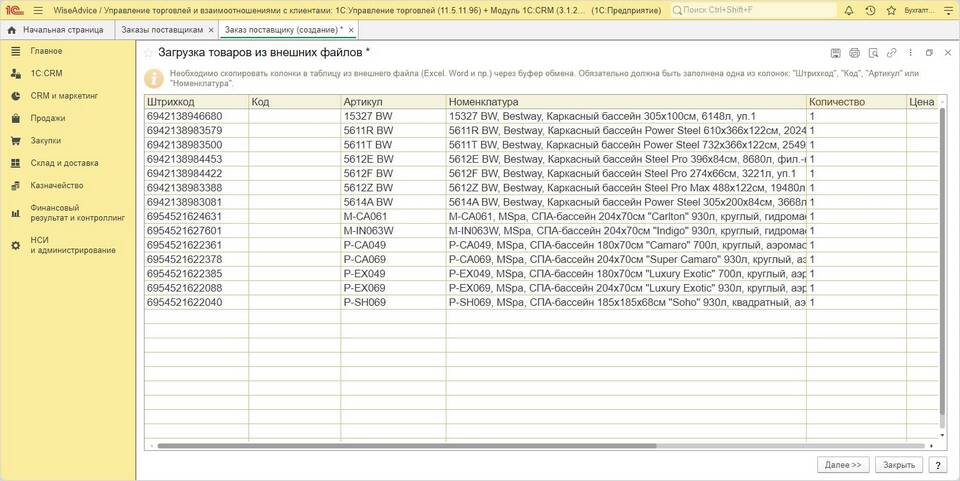Open service settings lines icon in top bar
The width and height of the screenshot is (960, 481).
[x=948, y=10]
